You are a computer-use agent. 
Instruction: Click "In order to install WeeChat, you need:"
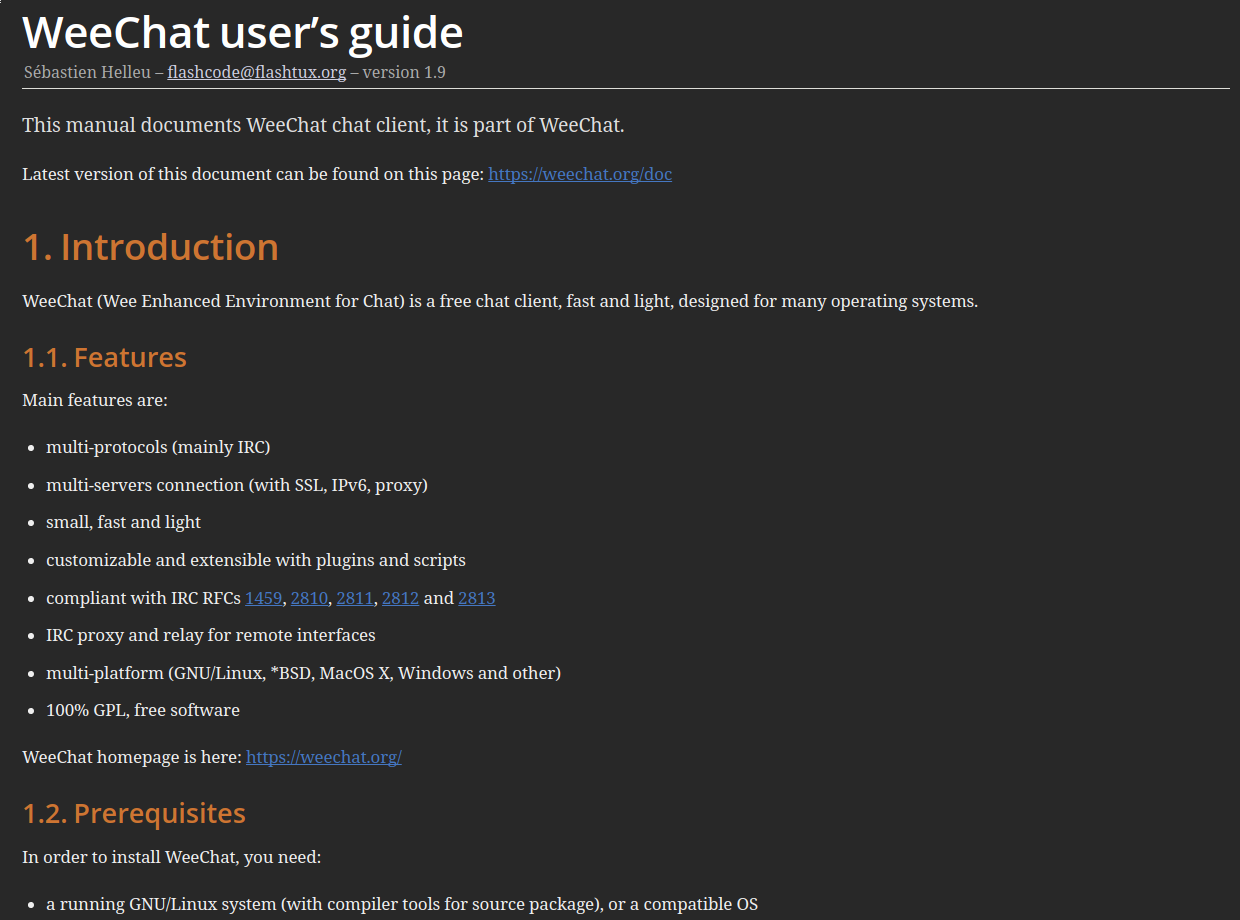pos(172,857)
